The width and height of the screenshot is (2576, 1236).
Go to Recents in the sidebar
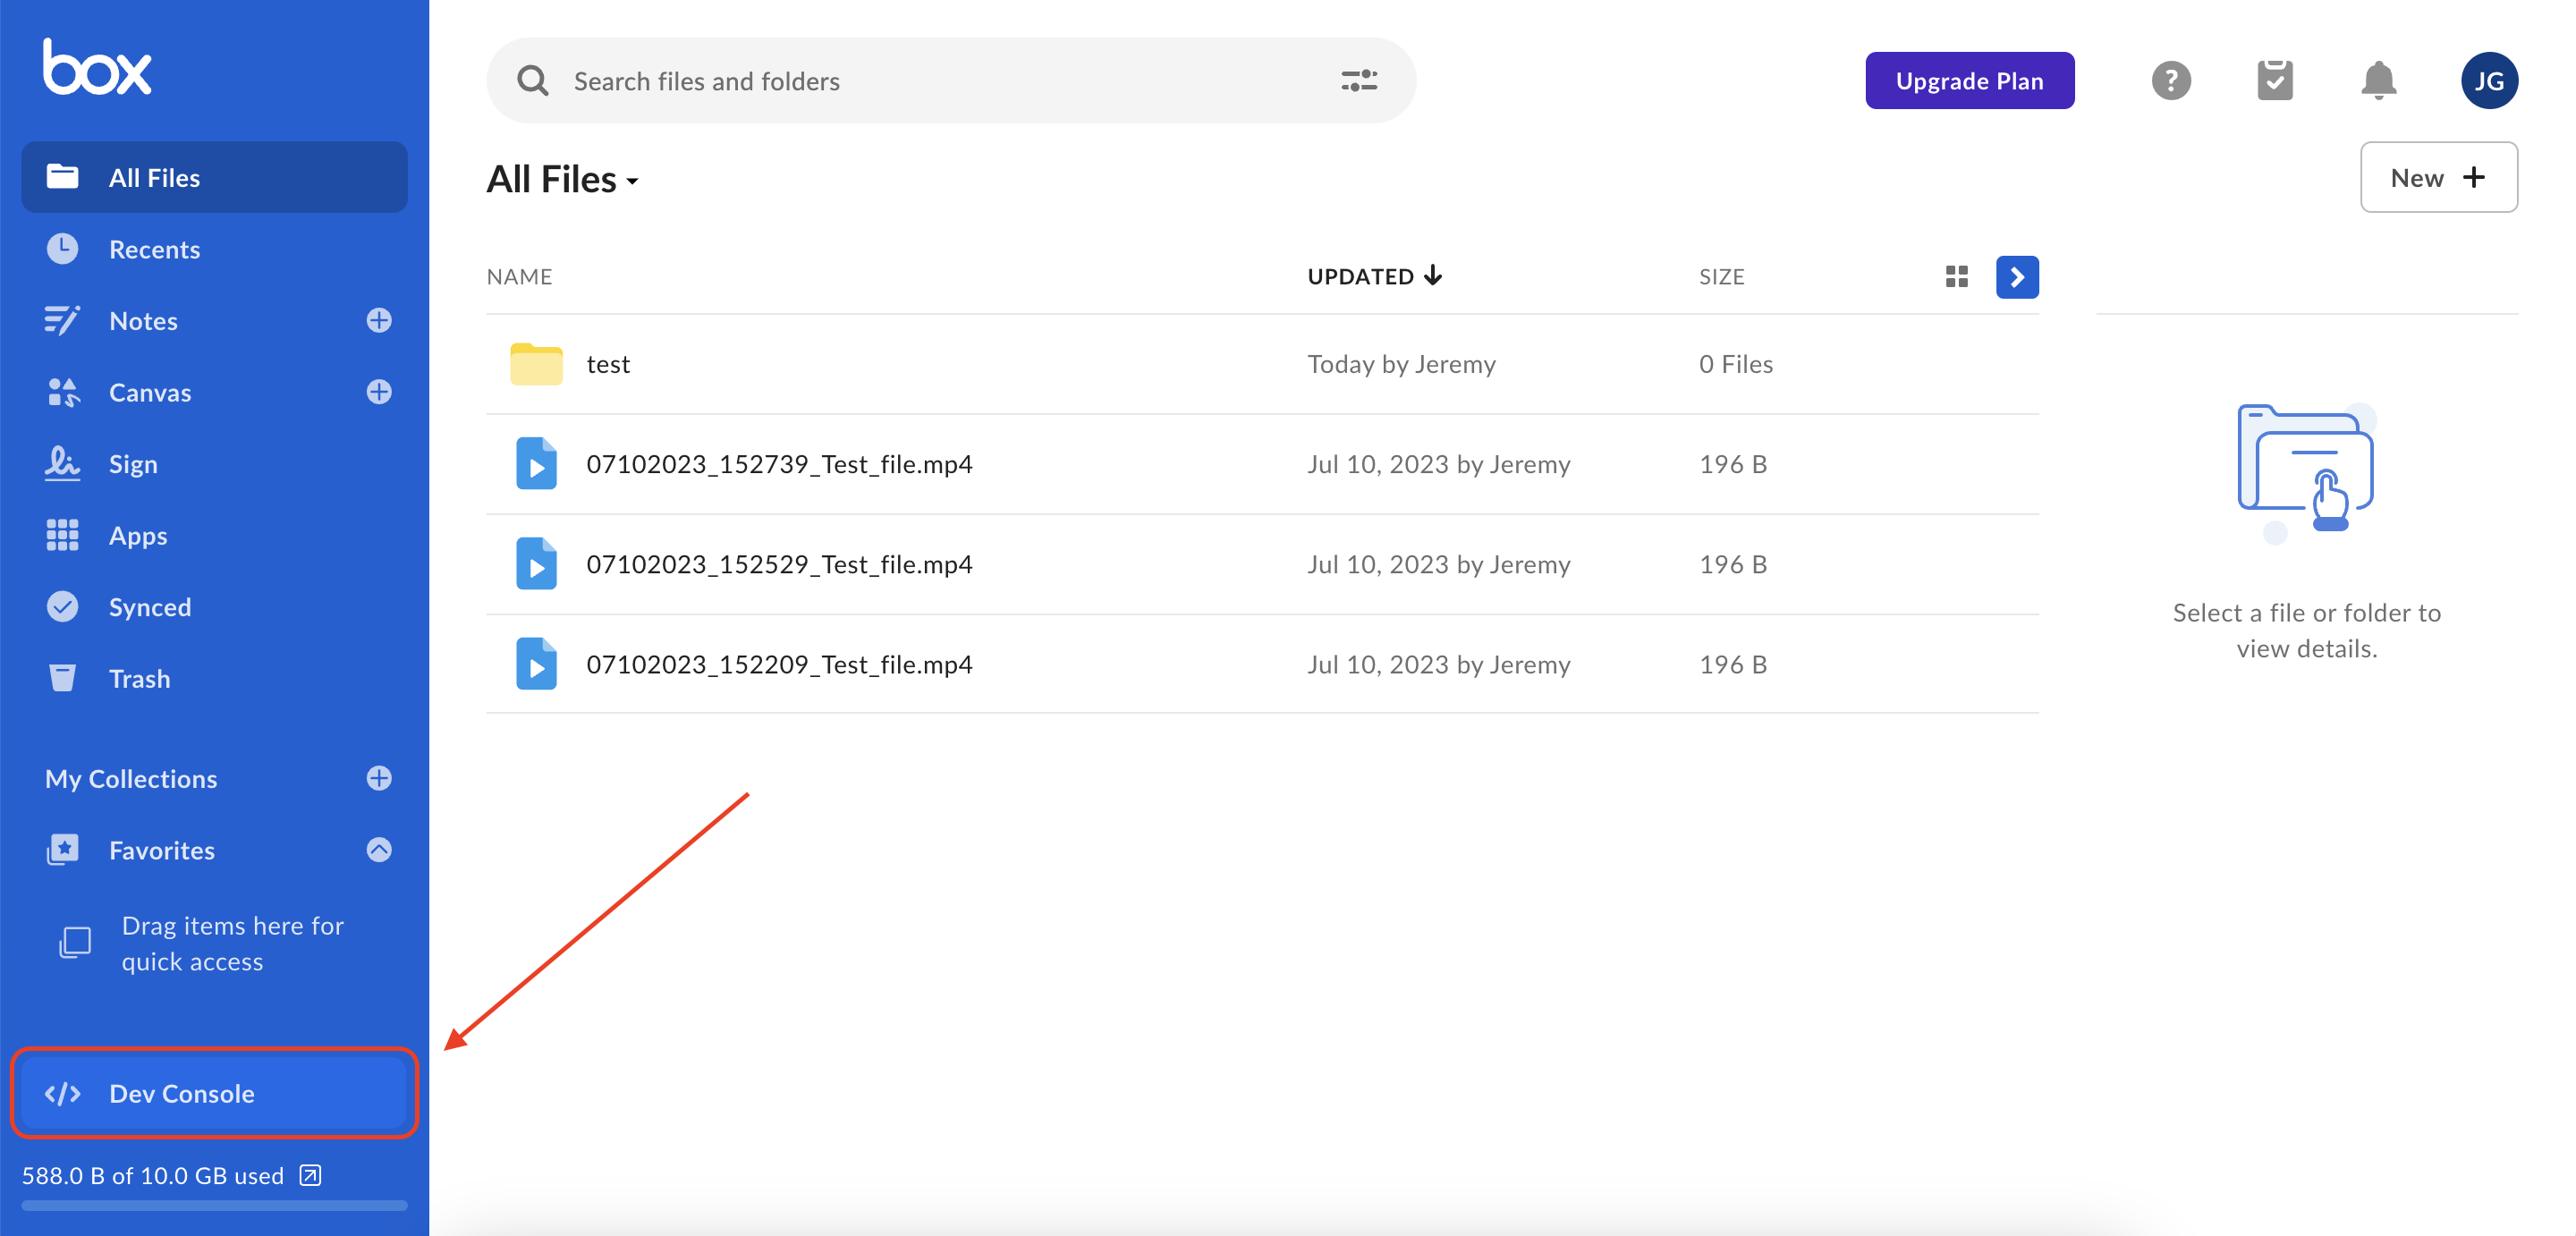[154, 249]
